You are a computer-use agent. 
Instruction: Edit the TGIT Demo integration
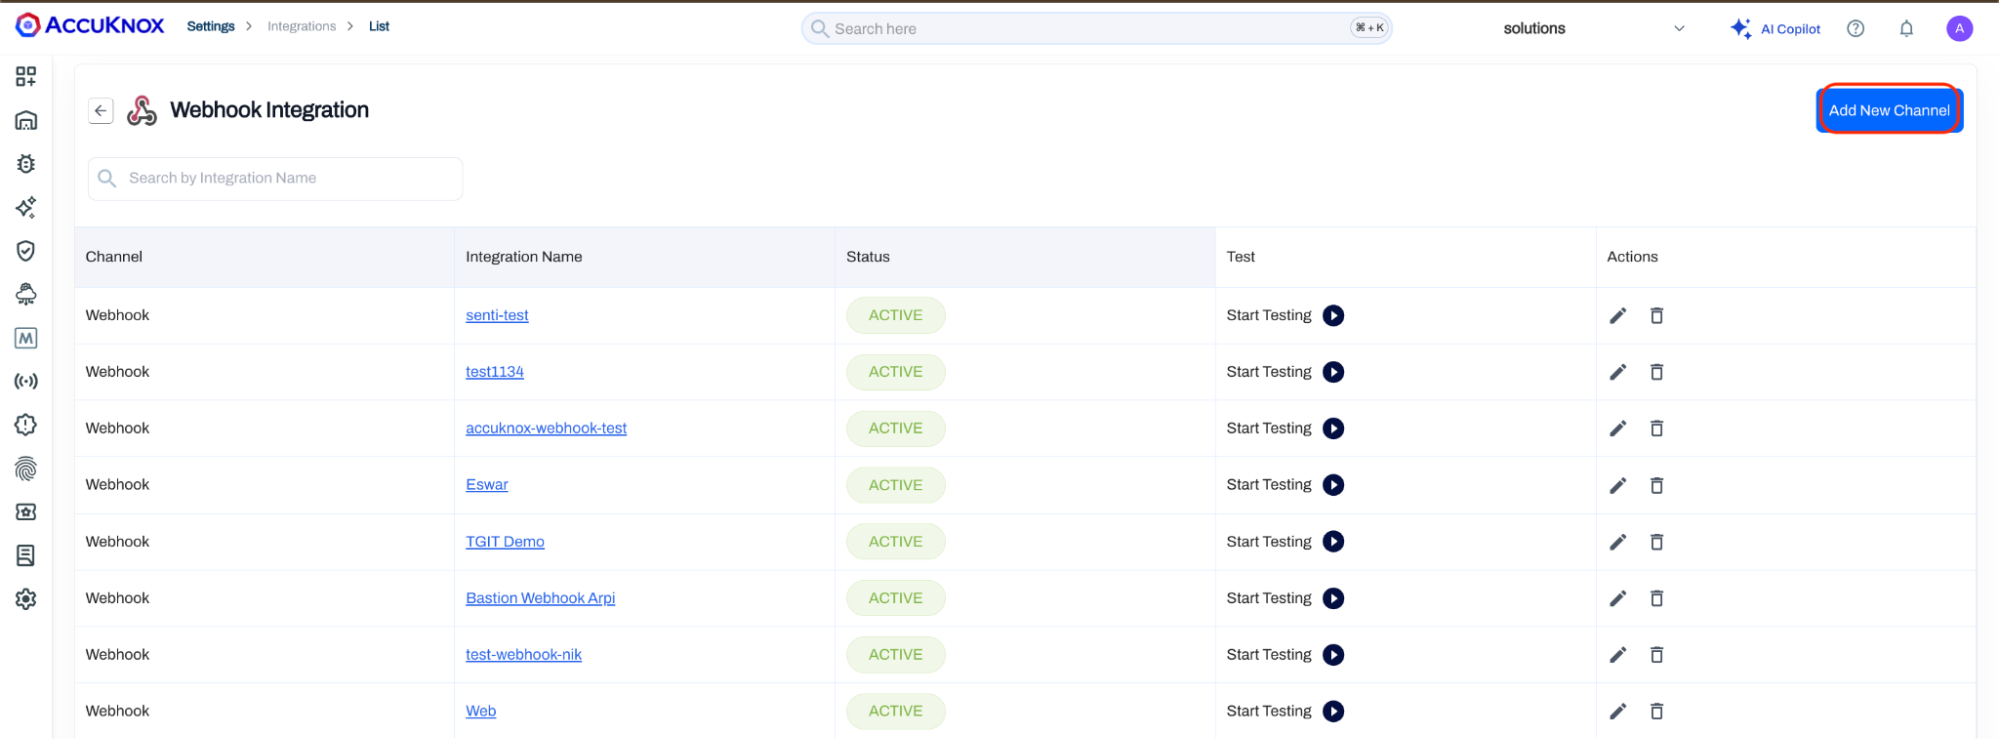(1618, 542)
